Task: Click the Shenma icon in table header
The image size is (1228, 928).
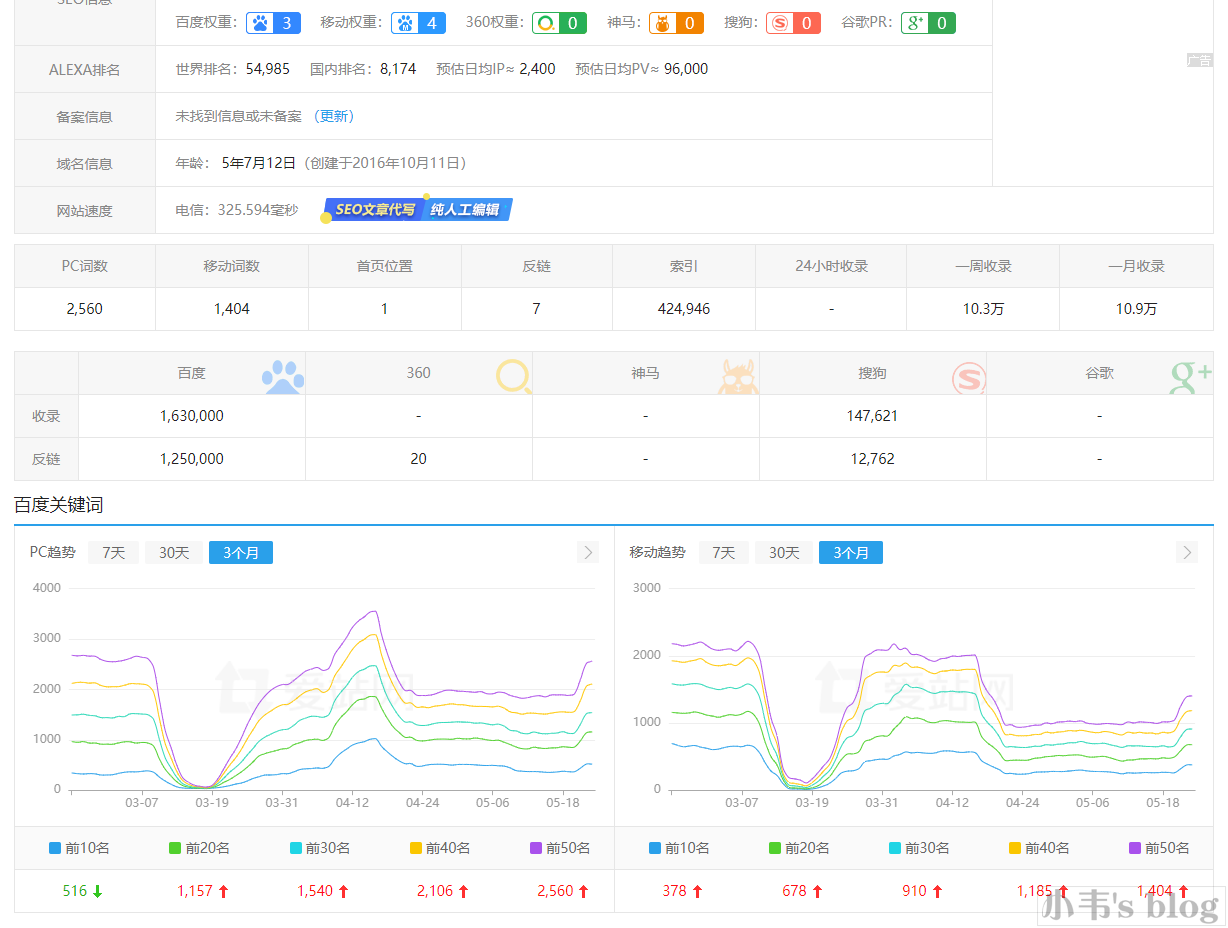Action: [738, 375]
